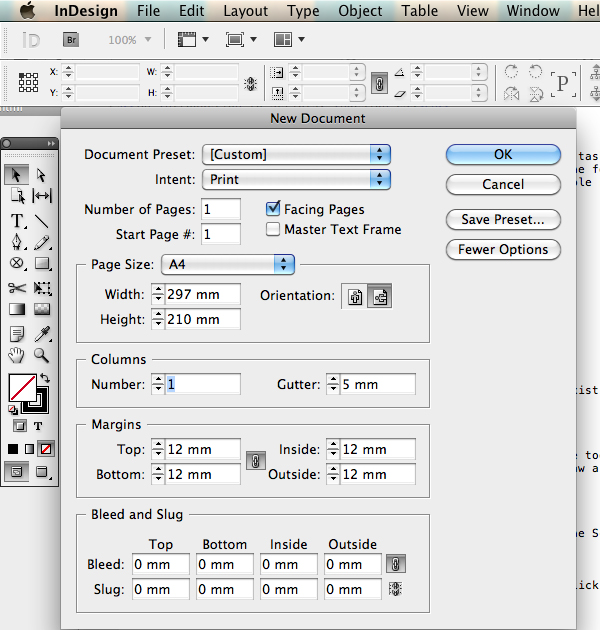Open Adobe Bridge with Br icon

(71, 40)
